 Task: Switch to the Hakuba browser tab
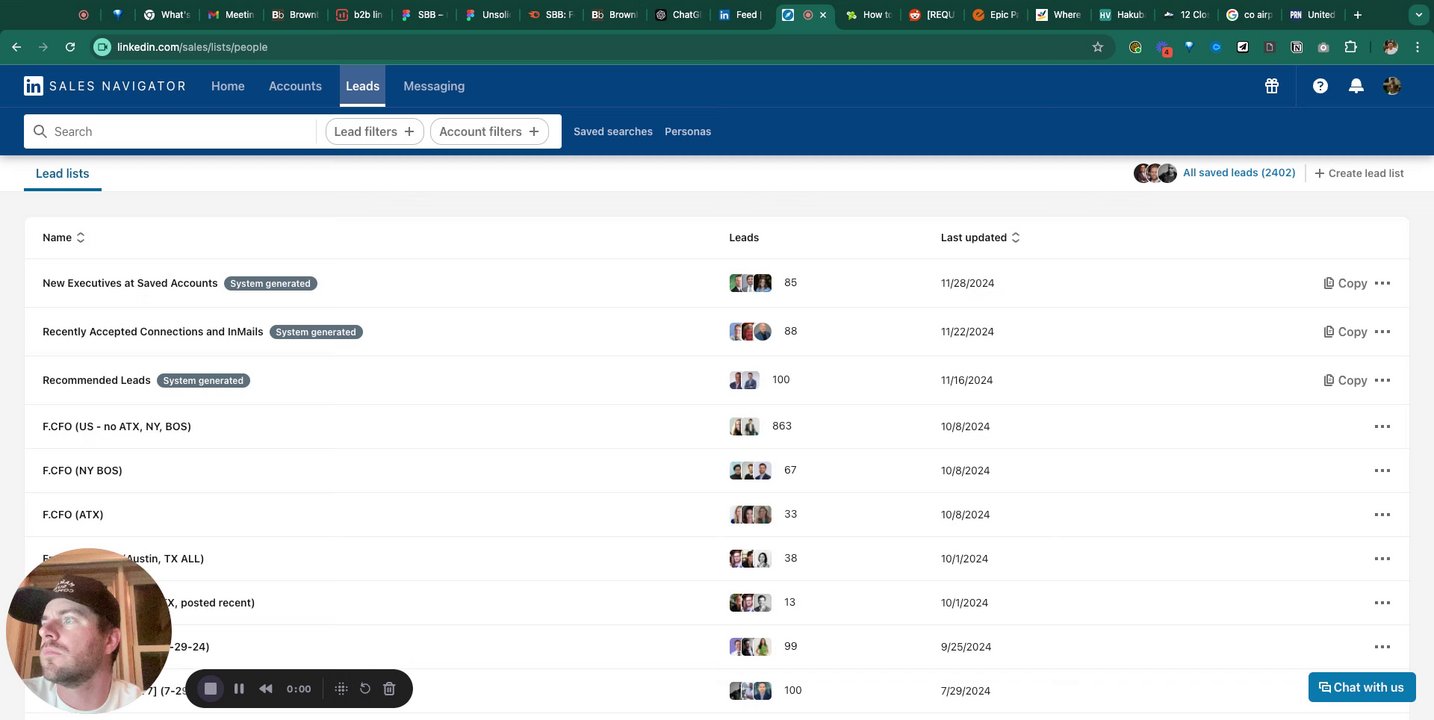(x=1121, y=15)
